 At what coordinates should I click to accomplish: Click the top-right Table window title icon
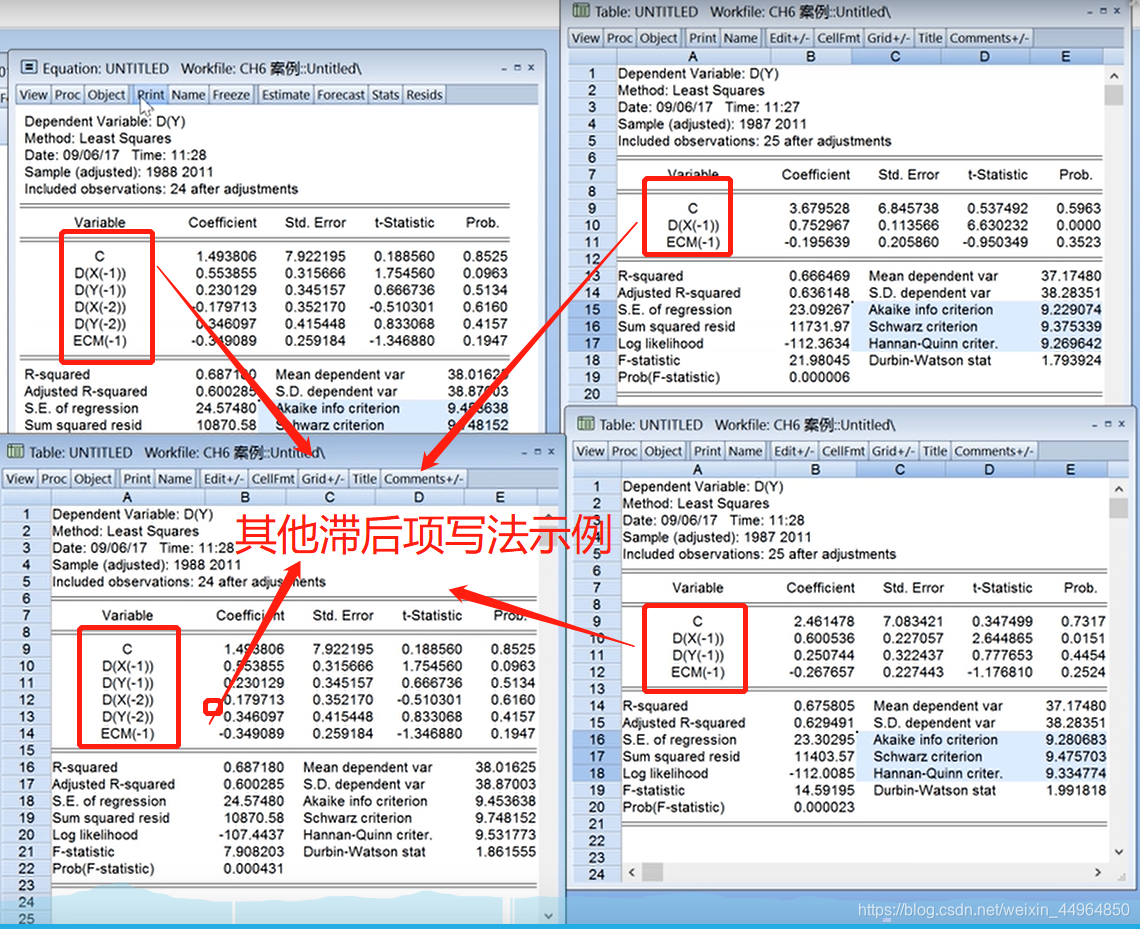coord(581,10)
